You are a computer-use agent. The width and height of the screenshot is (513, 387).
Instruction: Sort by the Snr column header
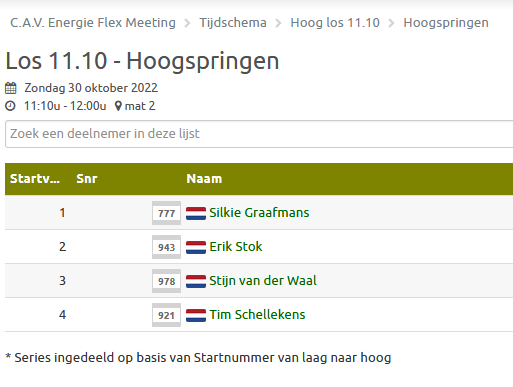coord(87,179)
